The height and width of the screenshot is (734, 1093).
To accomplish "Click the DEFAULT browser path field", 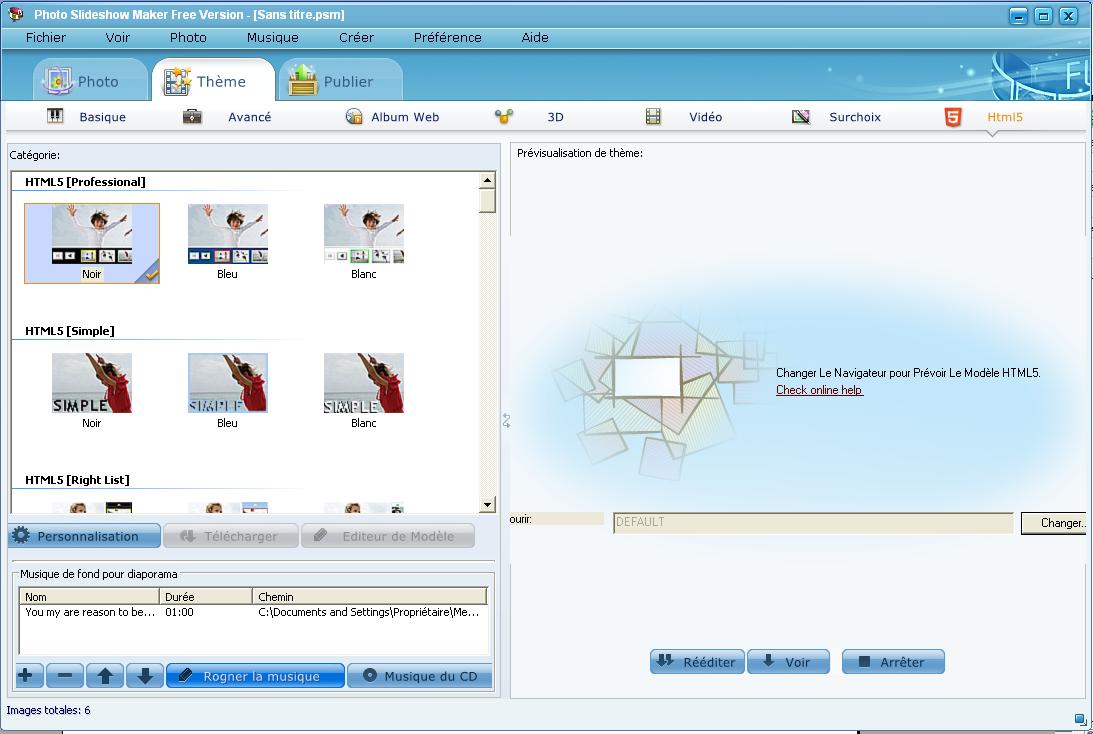I will click(812, 523).
